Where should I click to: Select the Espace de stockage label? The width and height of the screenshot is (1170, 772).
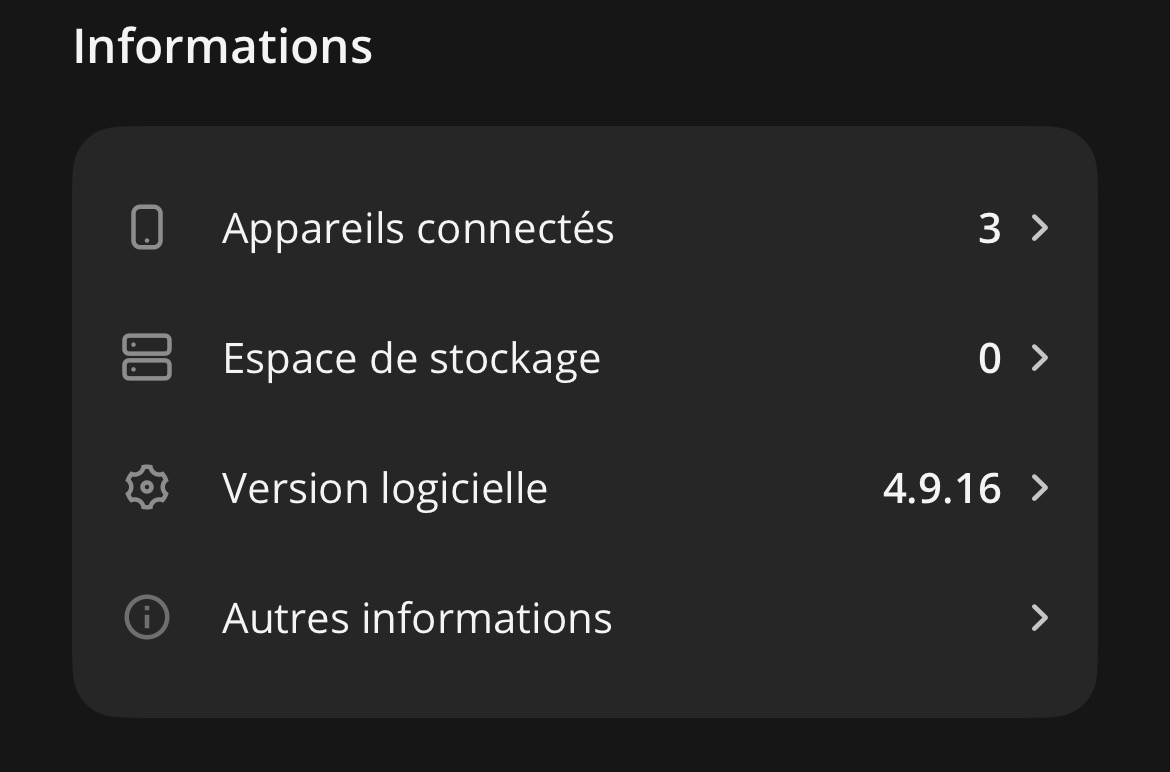coord(411,359)
